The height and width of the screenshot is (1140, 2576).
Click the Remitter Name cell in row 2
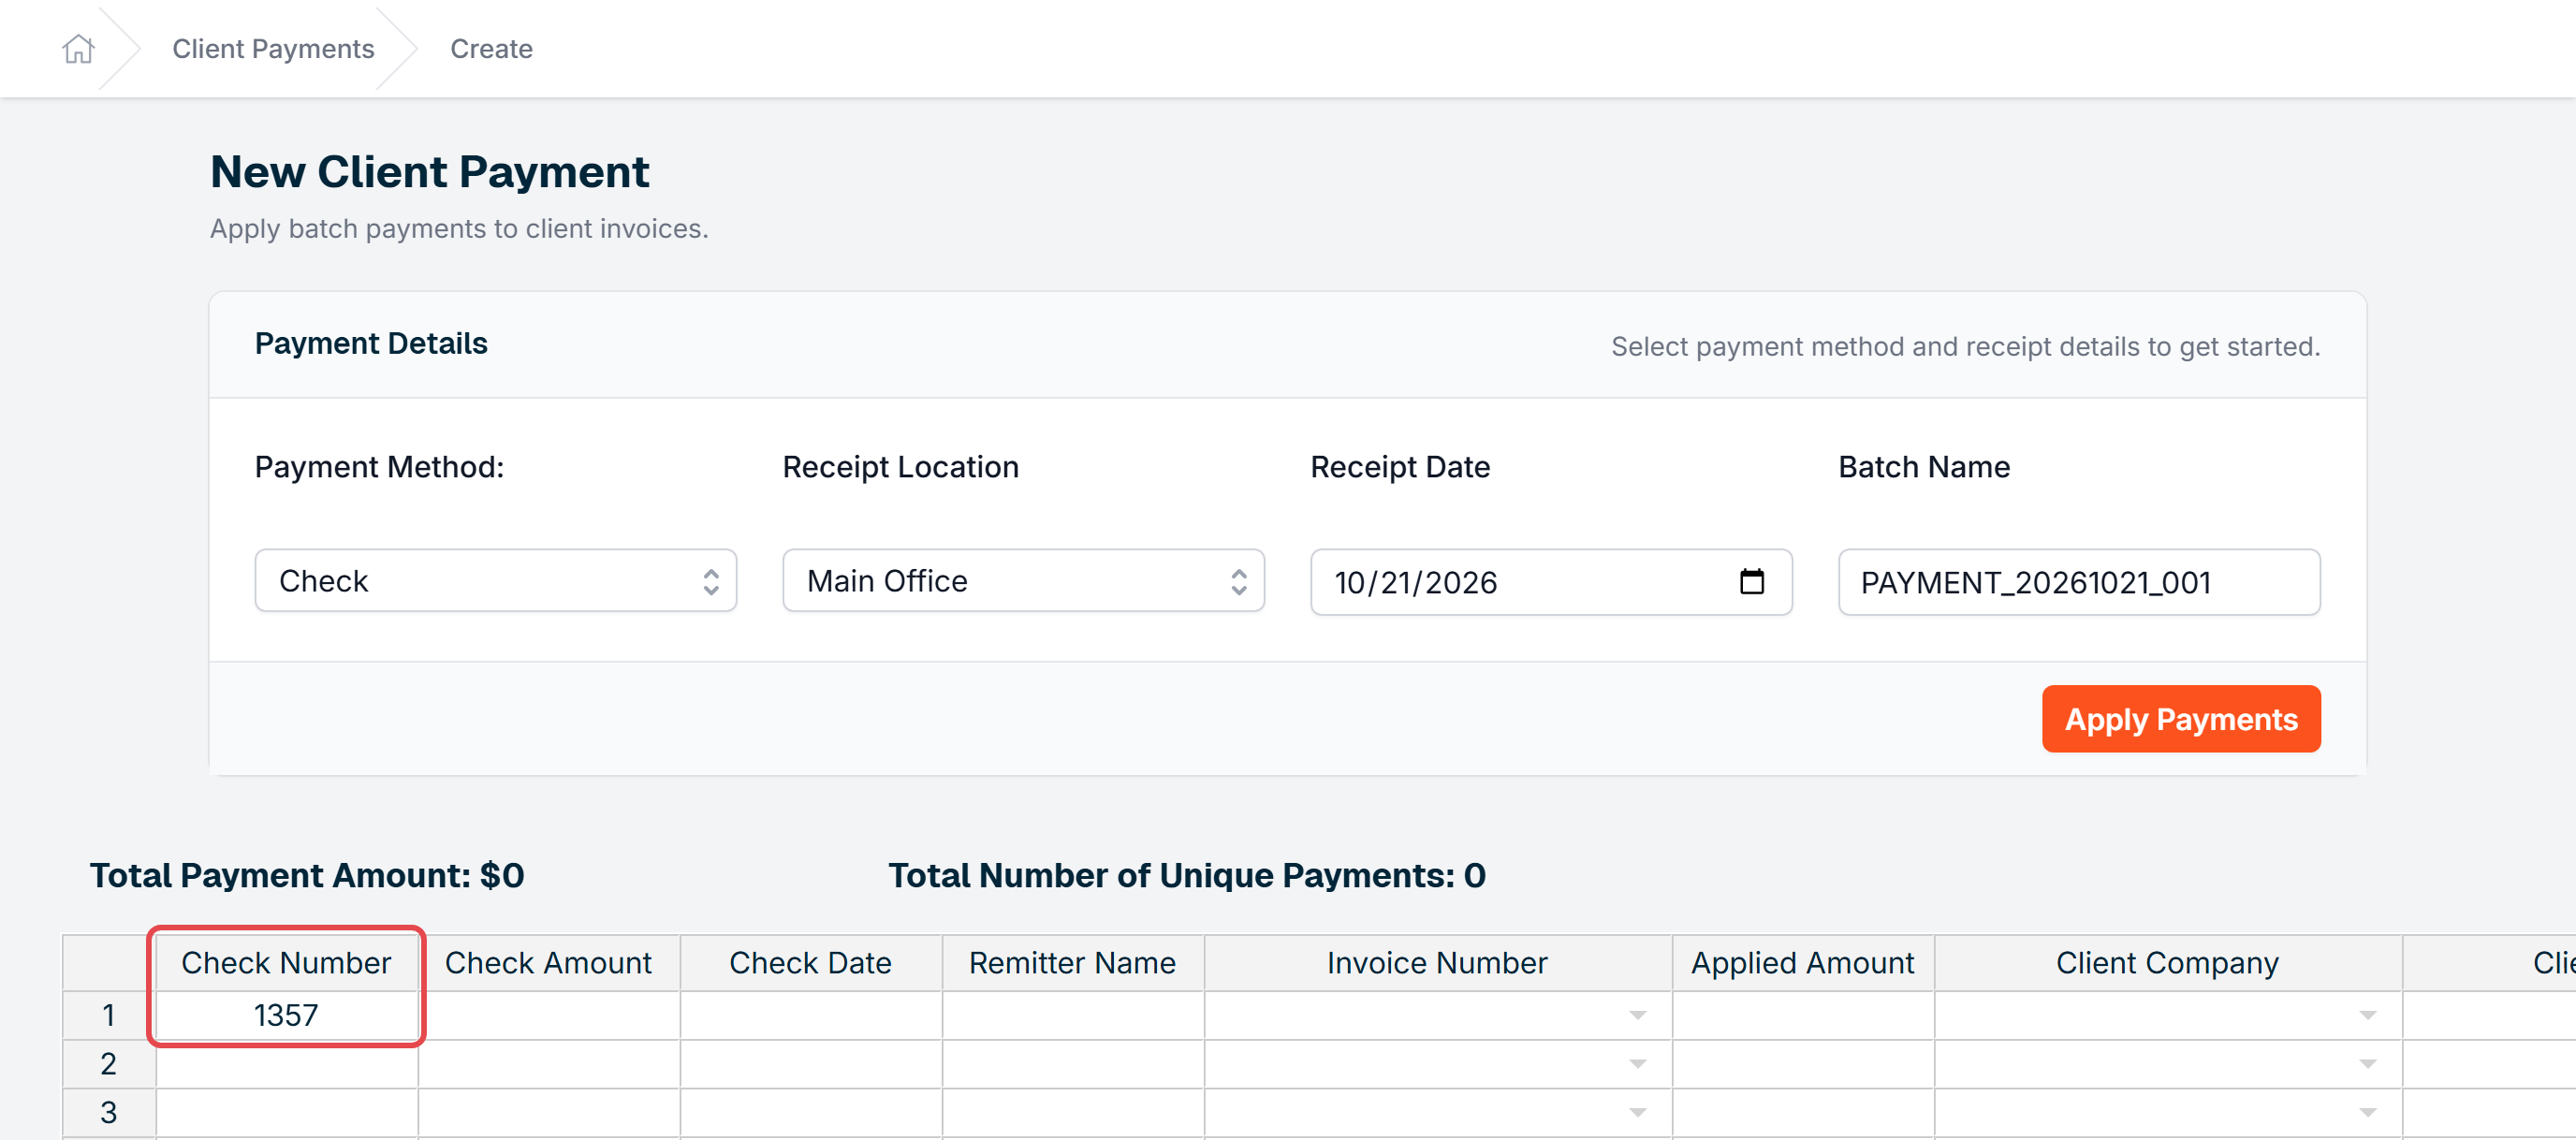click(1073, 1064)
